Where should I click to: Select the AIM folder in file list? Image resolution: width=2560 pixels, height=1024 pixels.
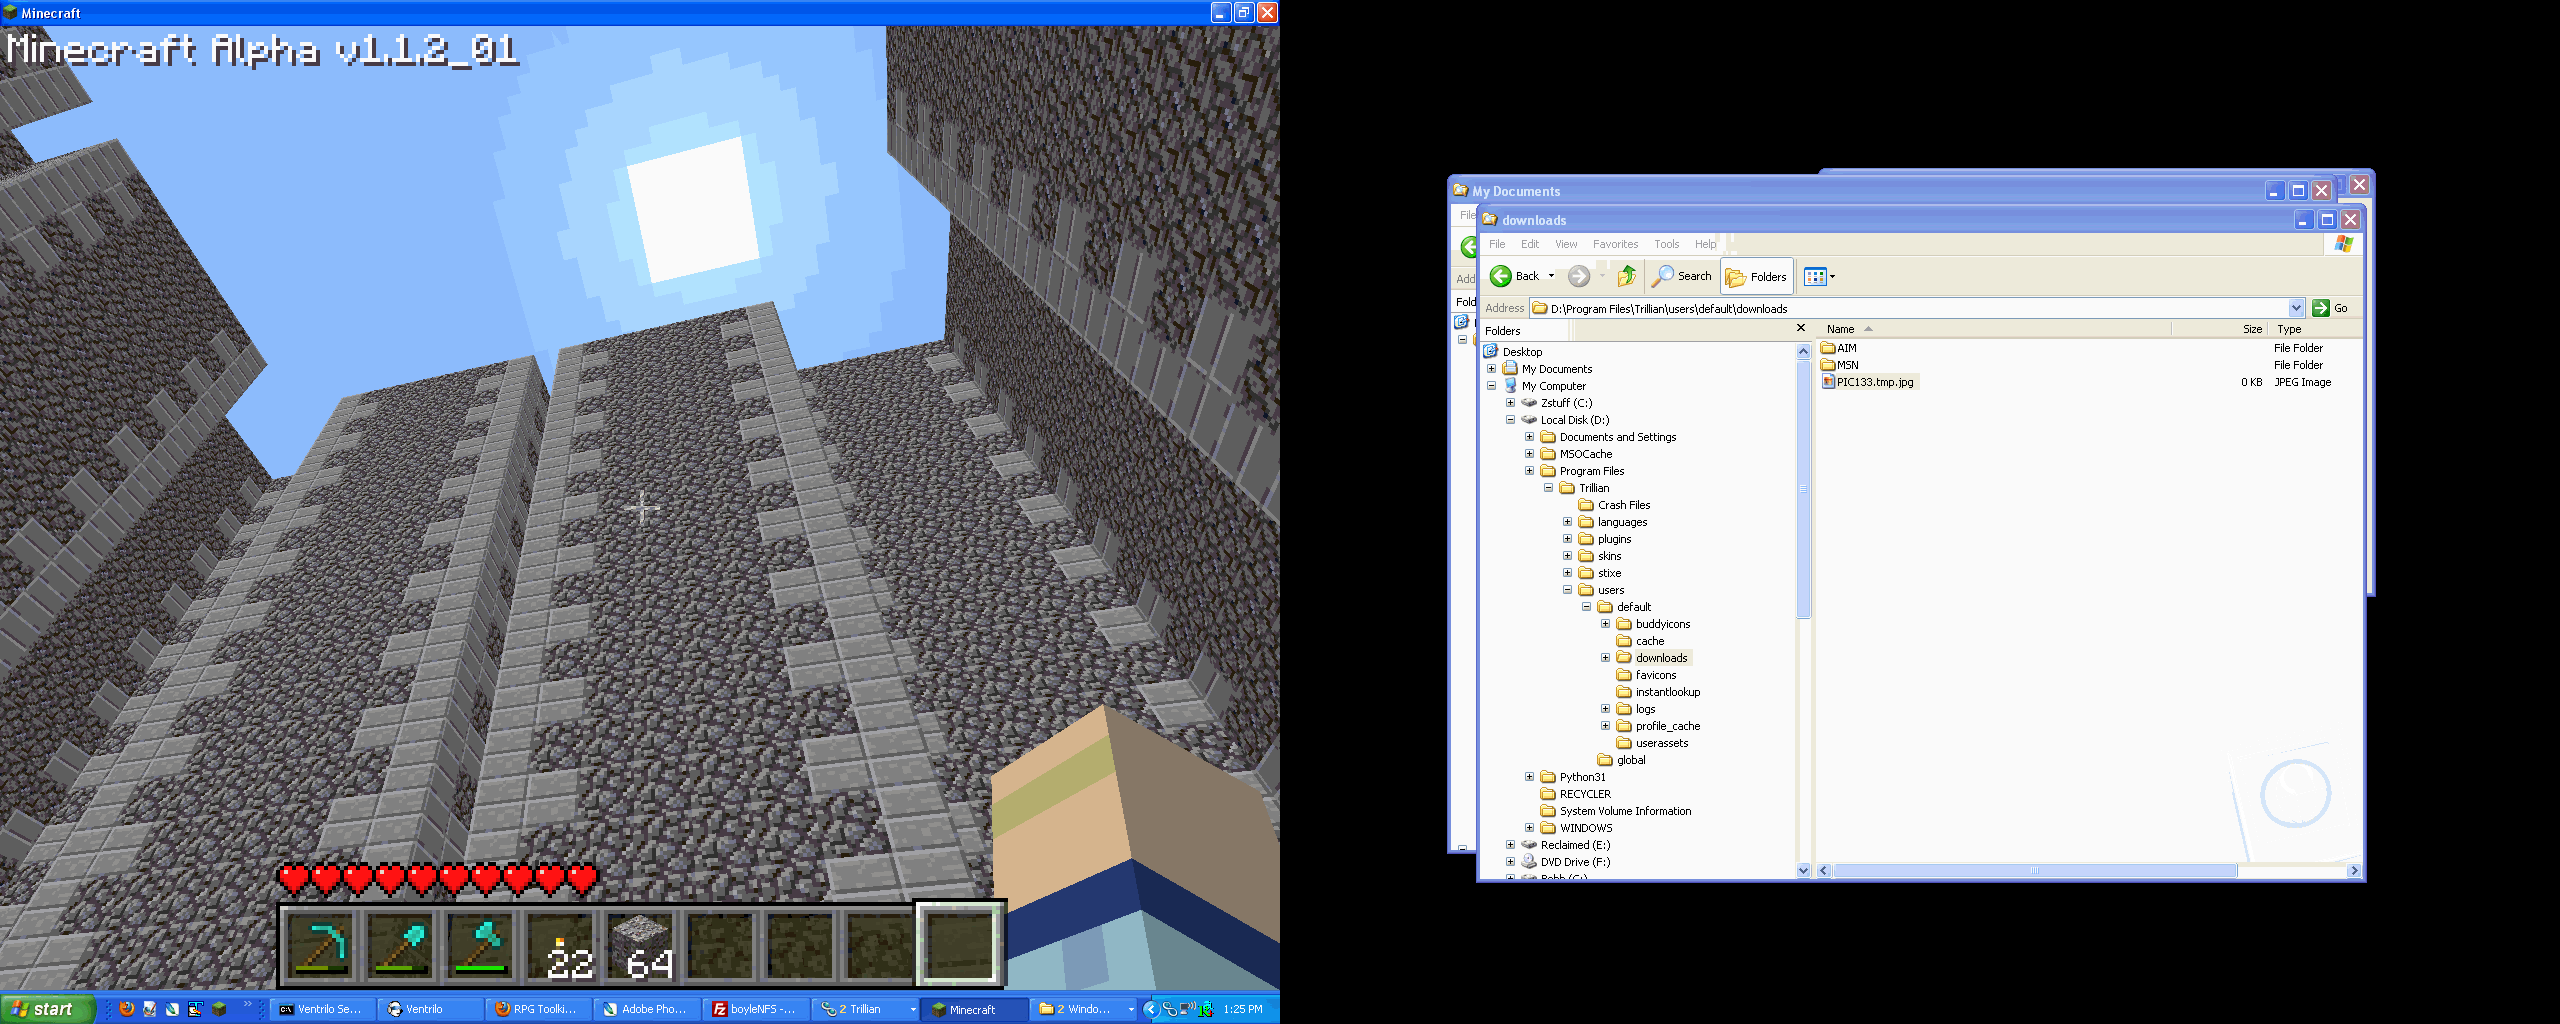pos(1839,348)
